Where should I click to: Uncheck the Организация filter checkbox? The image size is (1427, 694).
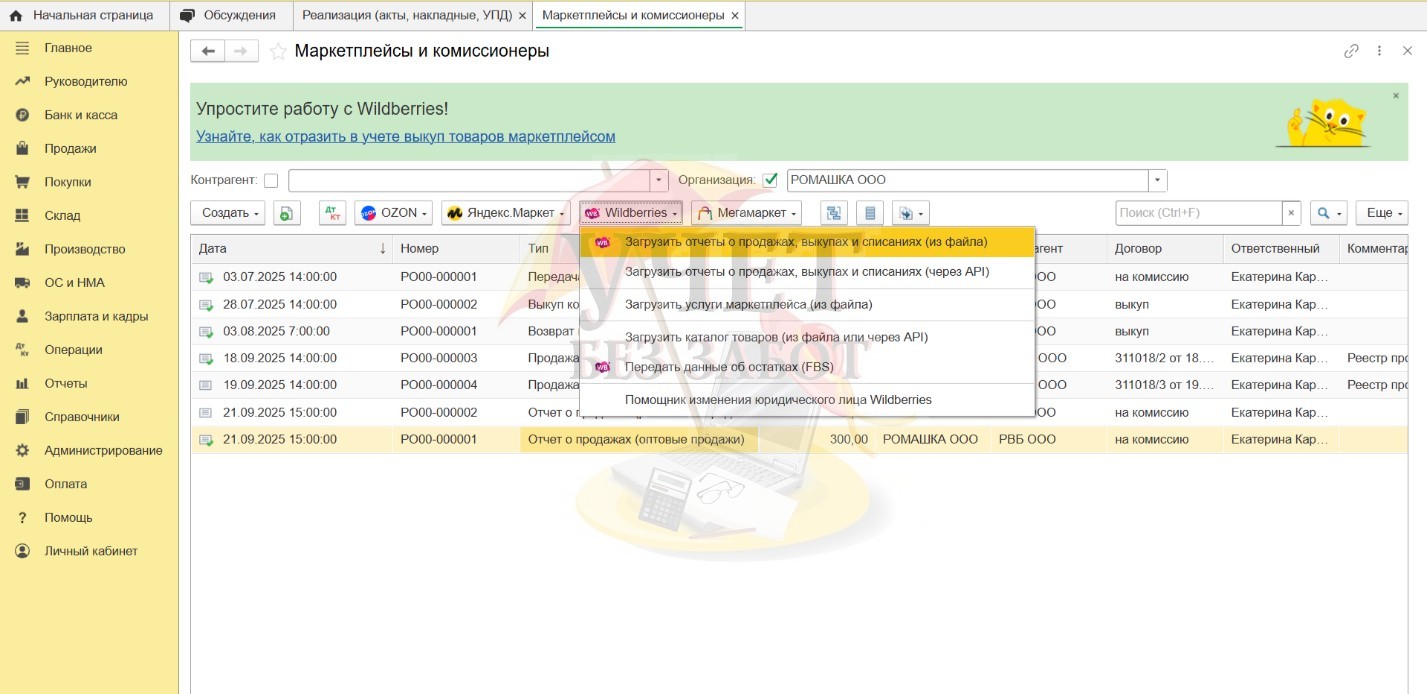click(x=770, y=181)
